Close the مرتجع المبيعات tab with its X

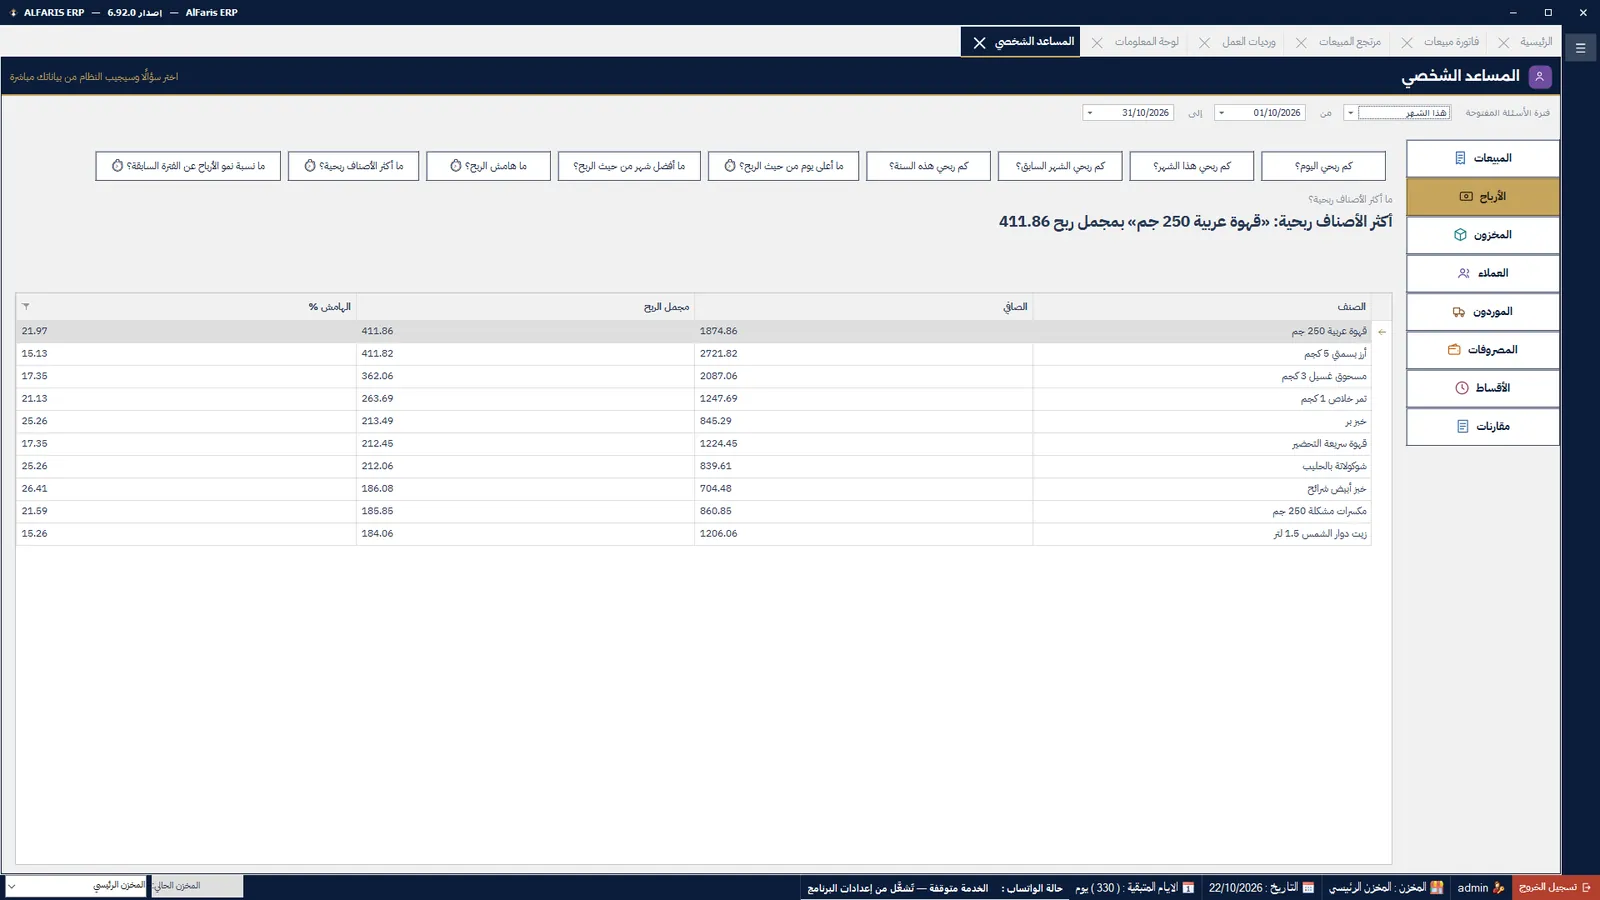(1301, 42)
